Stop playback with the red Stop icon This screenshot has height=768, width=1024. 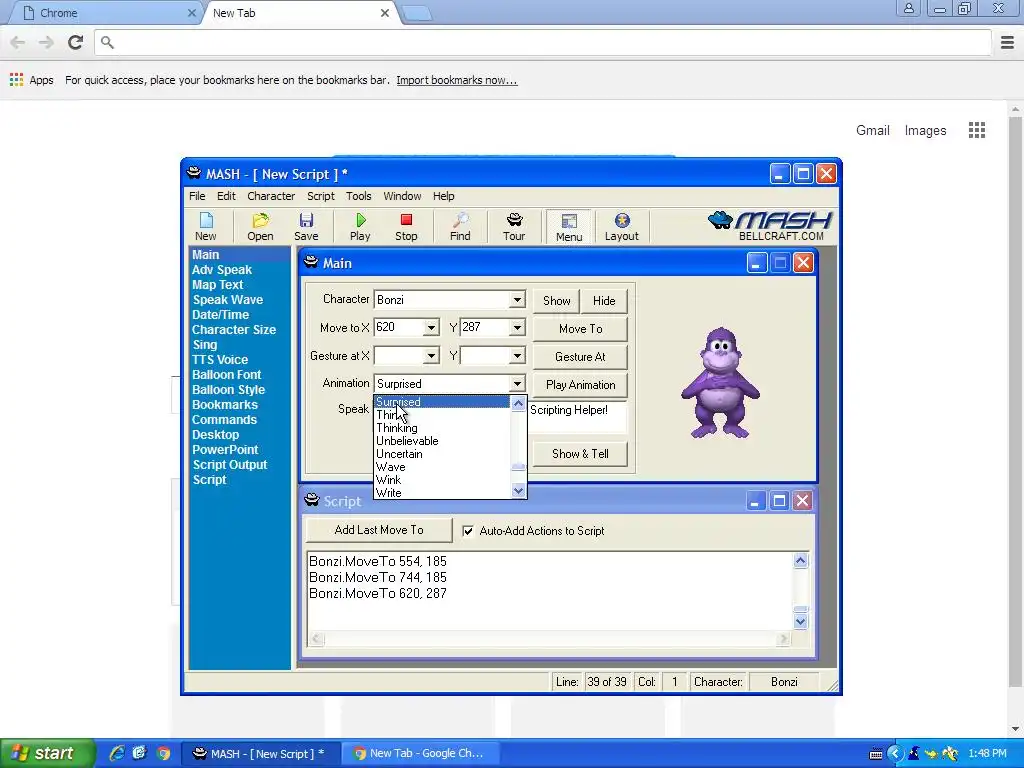(406, 227)
